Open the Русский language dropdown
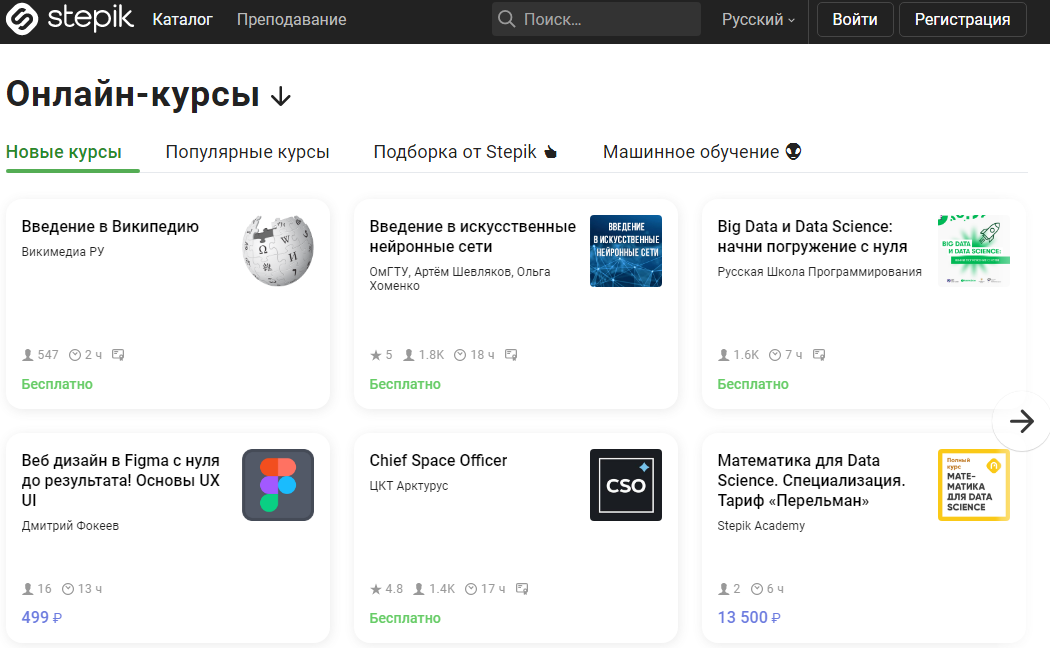 (758, 19)
